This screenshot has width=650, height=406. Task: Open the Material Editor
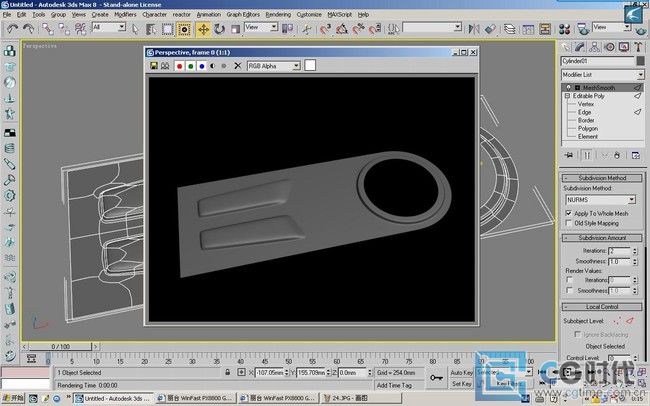pos(564,29)
